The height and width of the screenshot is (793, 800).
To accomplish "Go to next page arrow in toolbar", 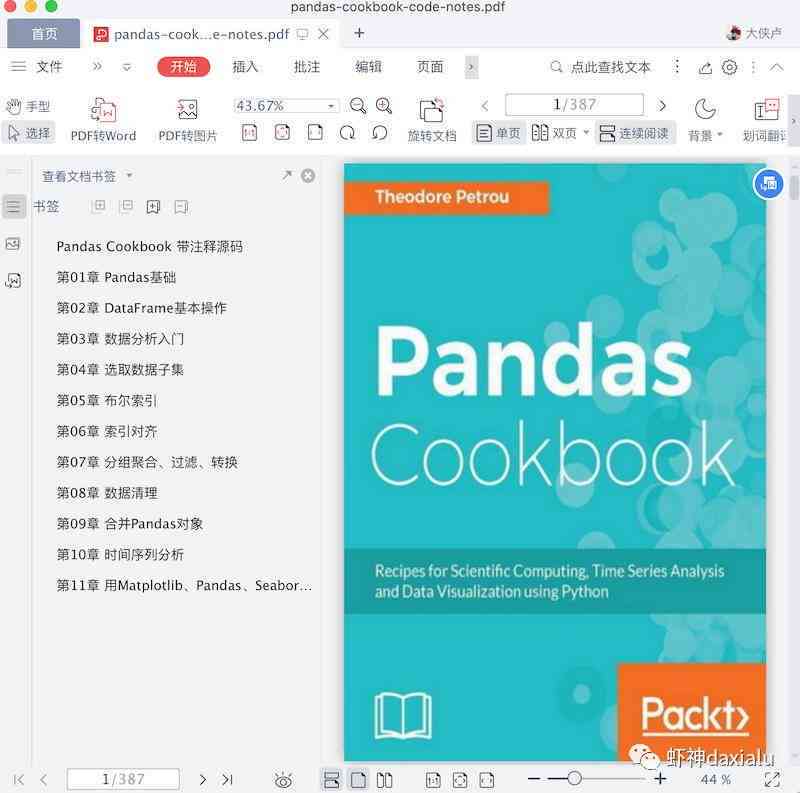I will tap(662, 106).
